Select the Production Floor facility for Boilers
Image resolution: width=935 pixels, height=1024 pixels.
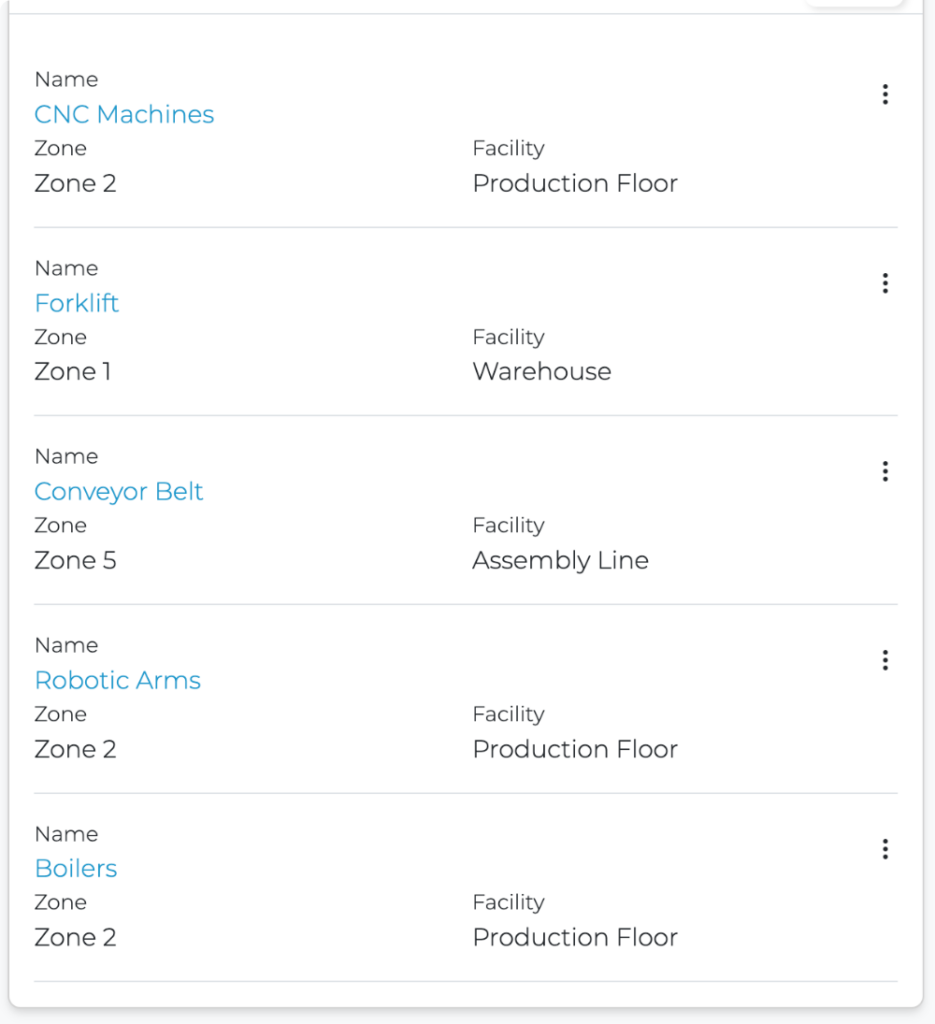[575, 938]
